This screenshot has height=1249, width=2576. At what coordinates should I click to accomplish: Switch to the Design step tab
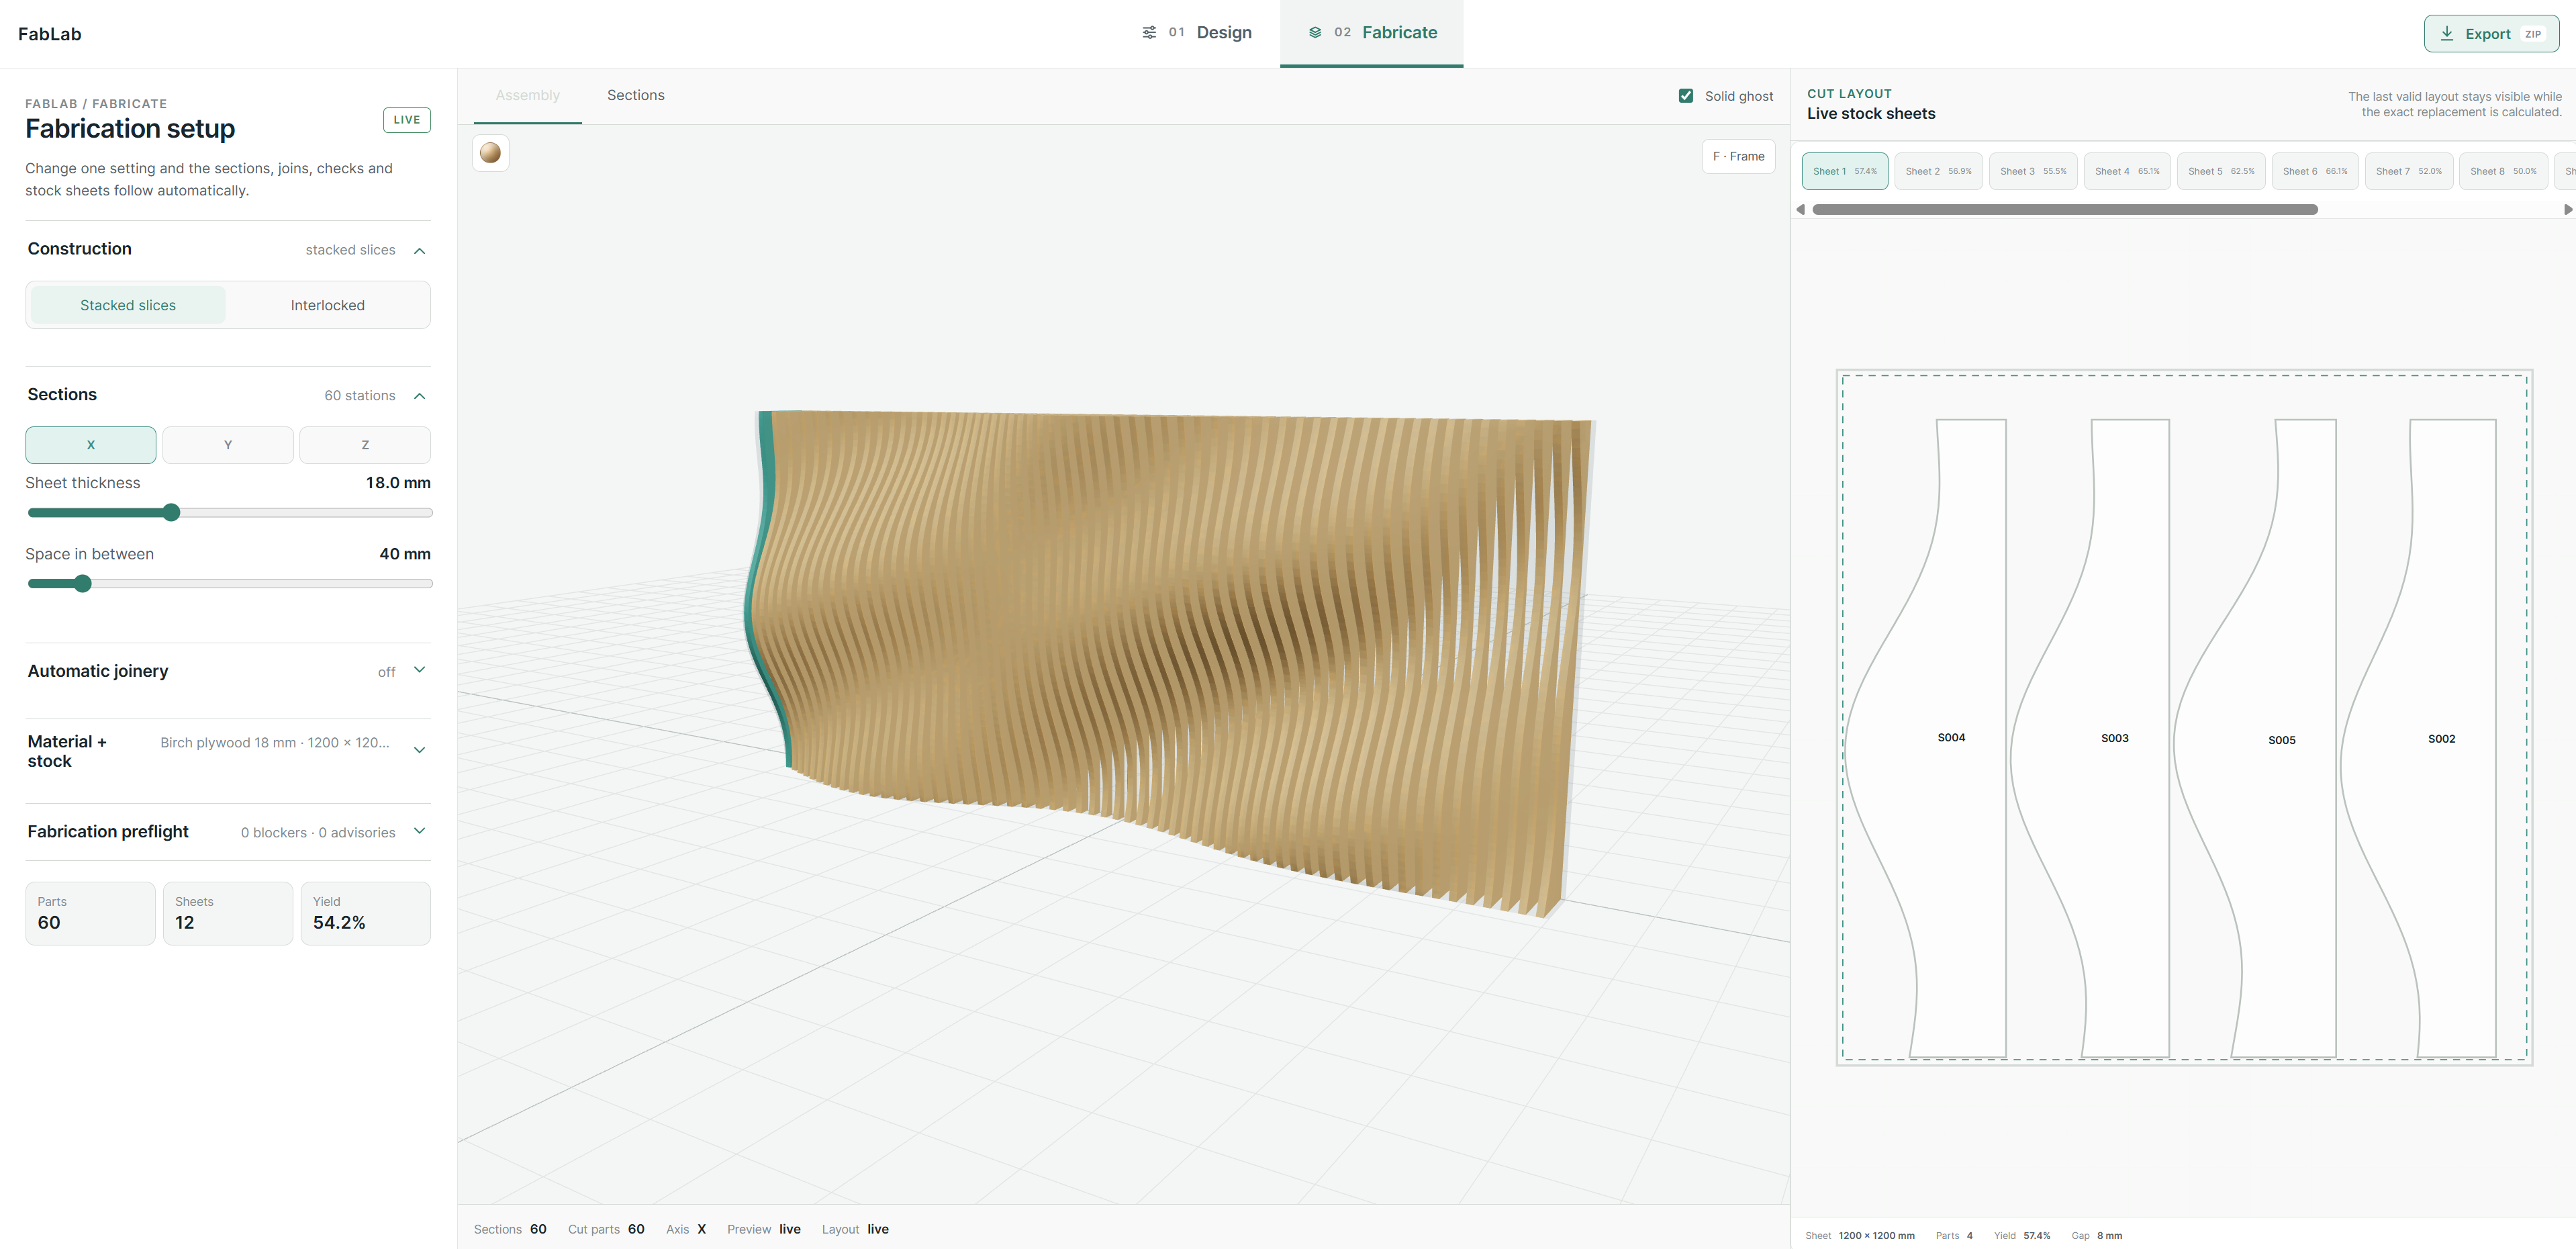click(x=1197, y=33)
